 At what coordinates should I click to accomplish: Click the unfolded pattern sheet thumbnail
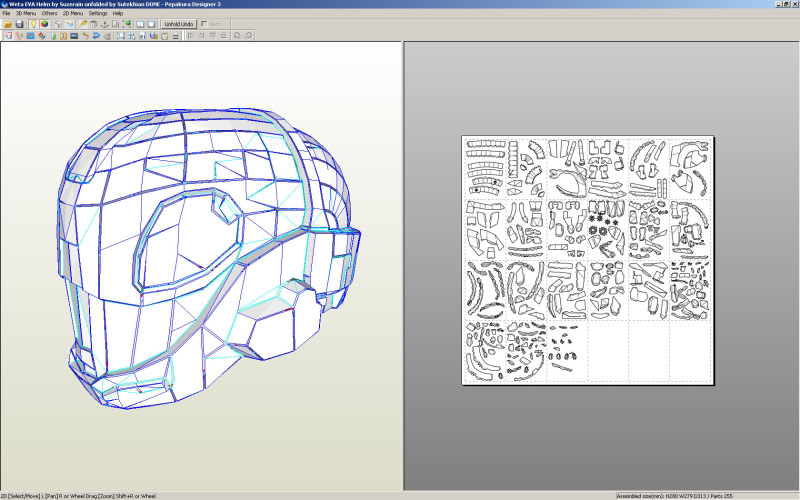pos(588,260)
